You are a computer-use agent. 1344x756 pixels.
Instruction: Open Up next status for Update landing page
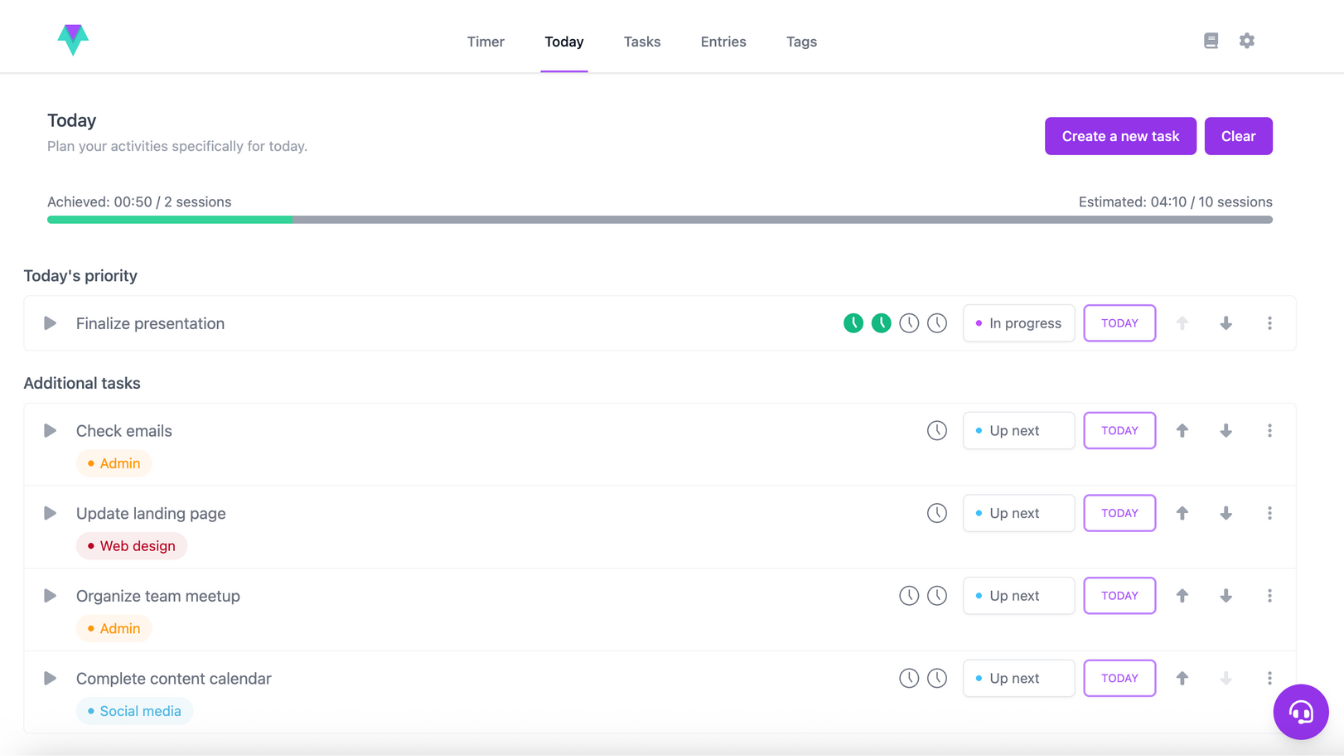1018,513
